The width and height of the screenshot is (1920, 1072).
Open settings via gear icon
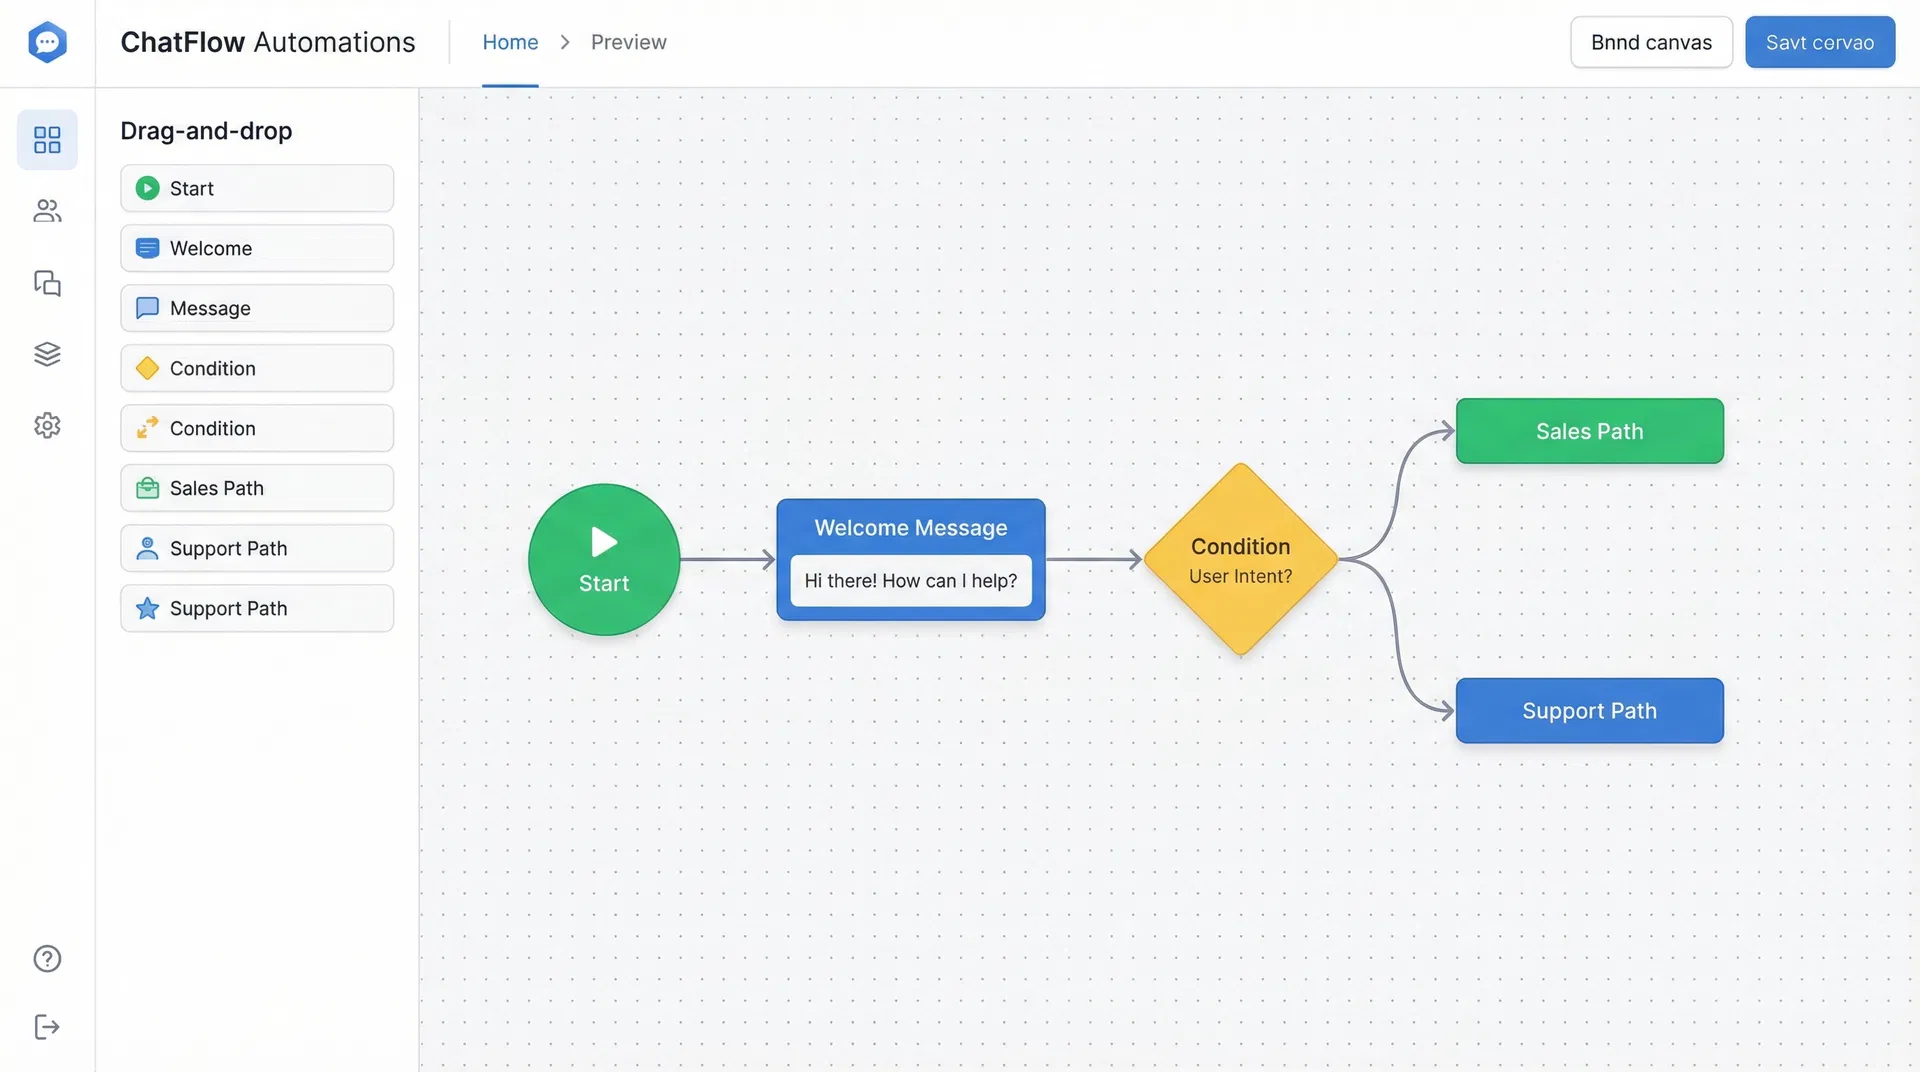click(47, 425)
